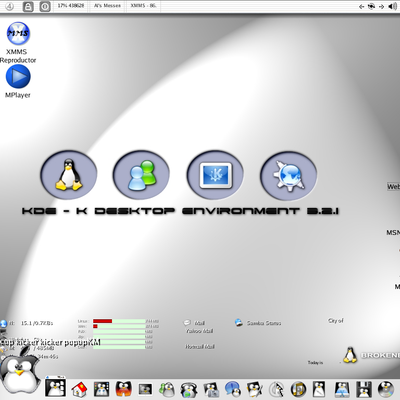400x400 pixels.
Task: Click the Tux penguin round button
Action: [x=69, y=175]
